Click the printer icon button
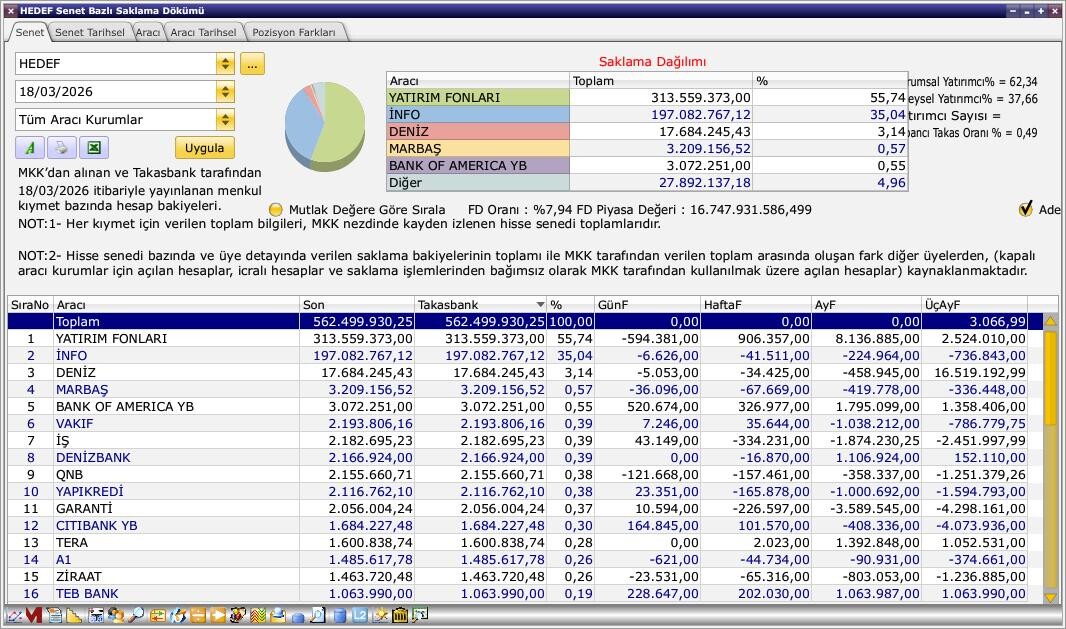Viewport: 1066px width, 629px height. point(61,148)
